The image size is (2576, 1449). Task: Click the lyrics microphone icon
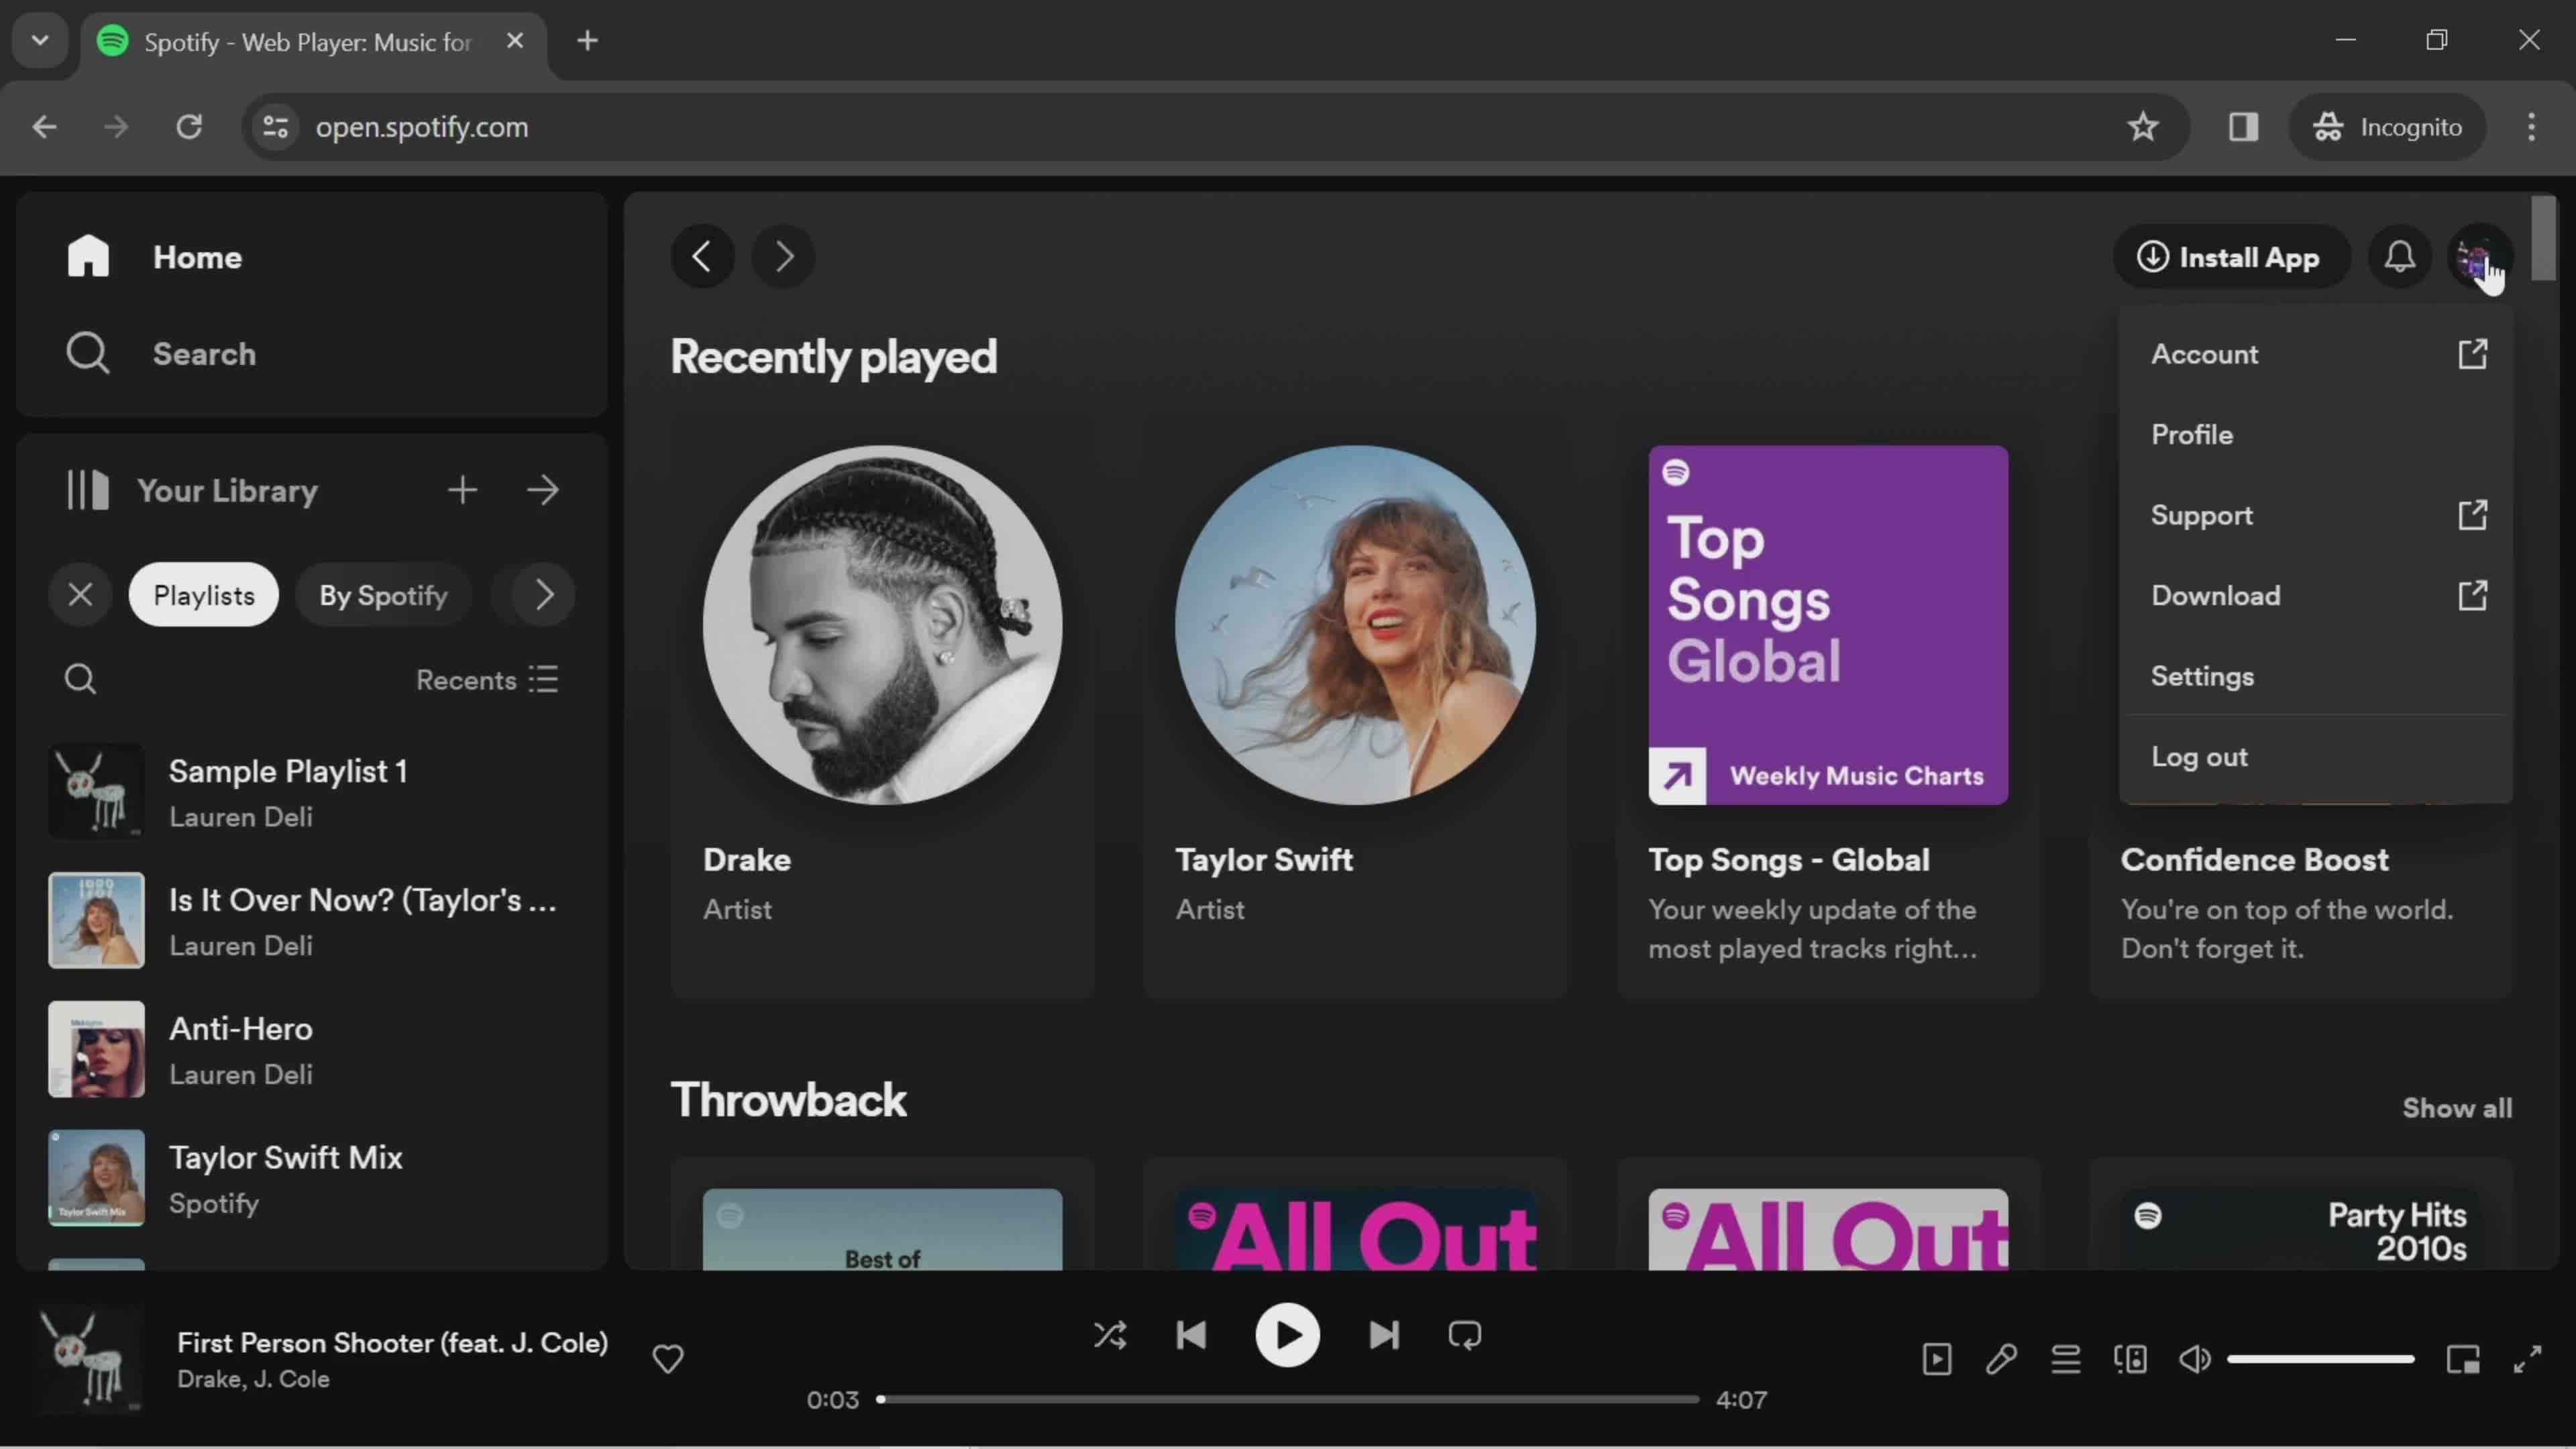(2001, 1359)
